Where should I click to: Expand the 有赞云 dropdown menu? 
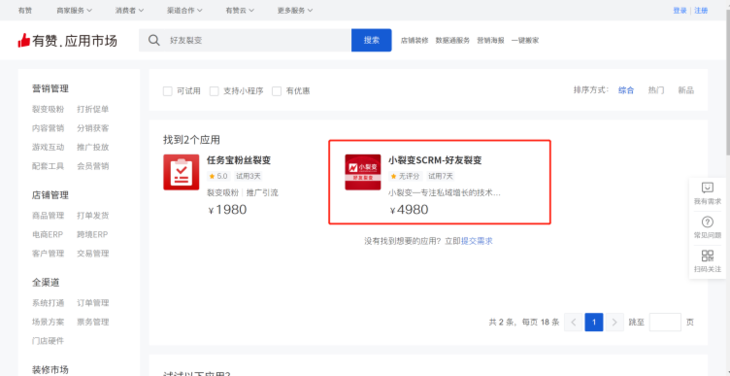pyautogui.click(x=239, y=10)
